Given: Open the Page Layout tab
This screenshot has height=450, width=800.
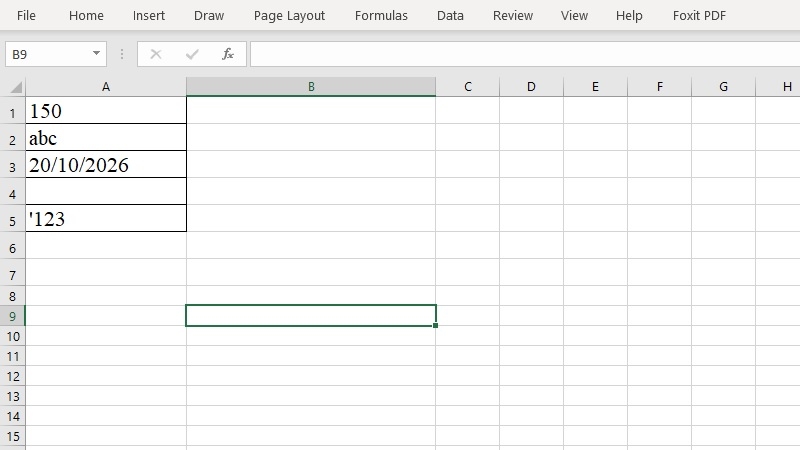Looking at the screenshot, I should coord(289,15).
